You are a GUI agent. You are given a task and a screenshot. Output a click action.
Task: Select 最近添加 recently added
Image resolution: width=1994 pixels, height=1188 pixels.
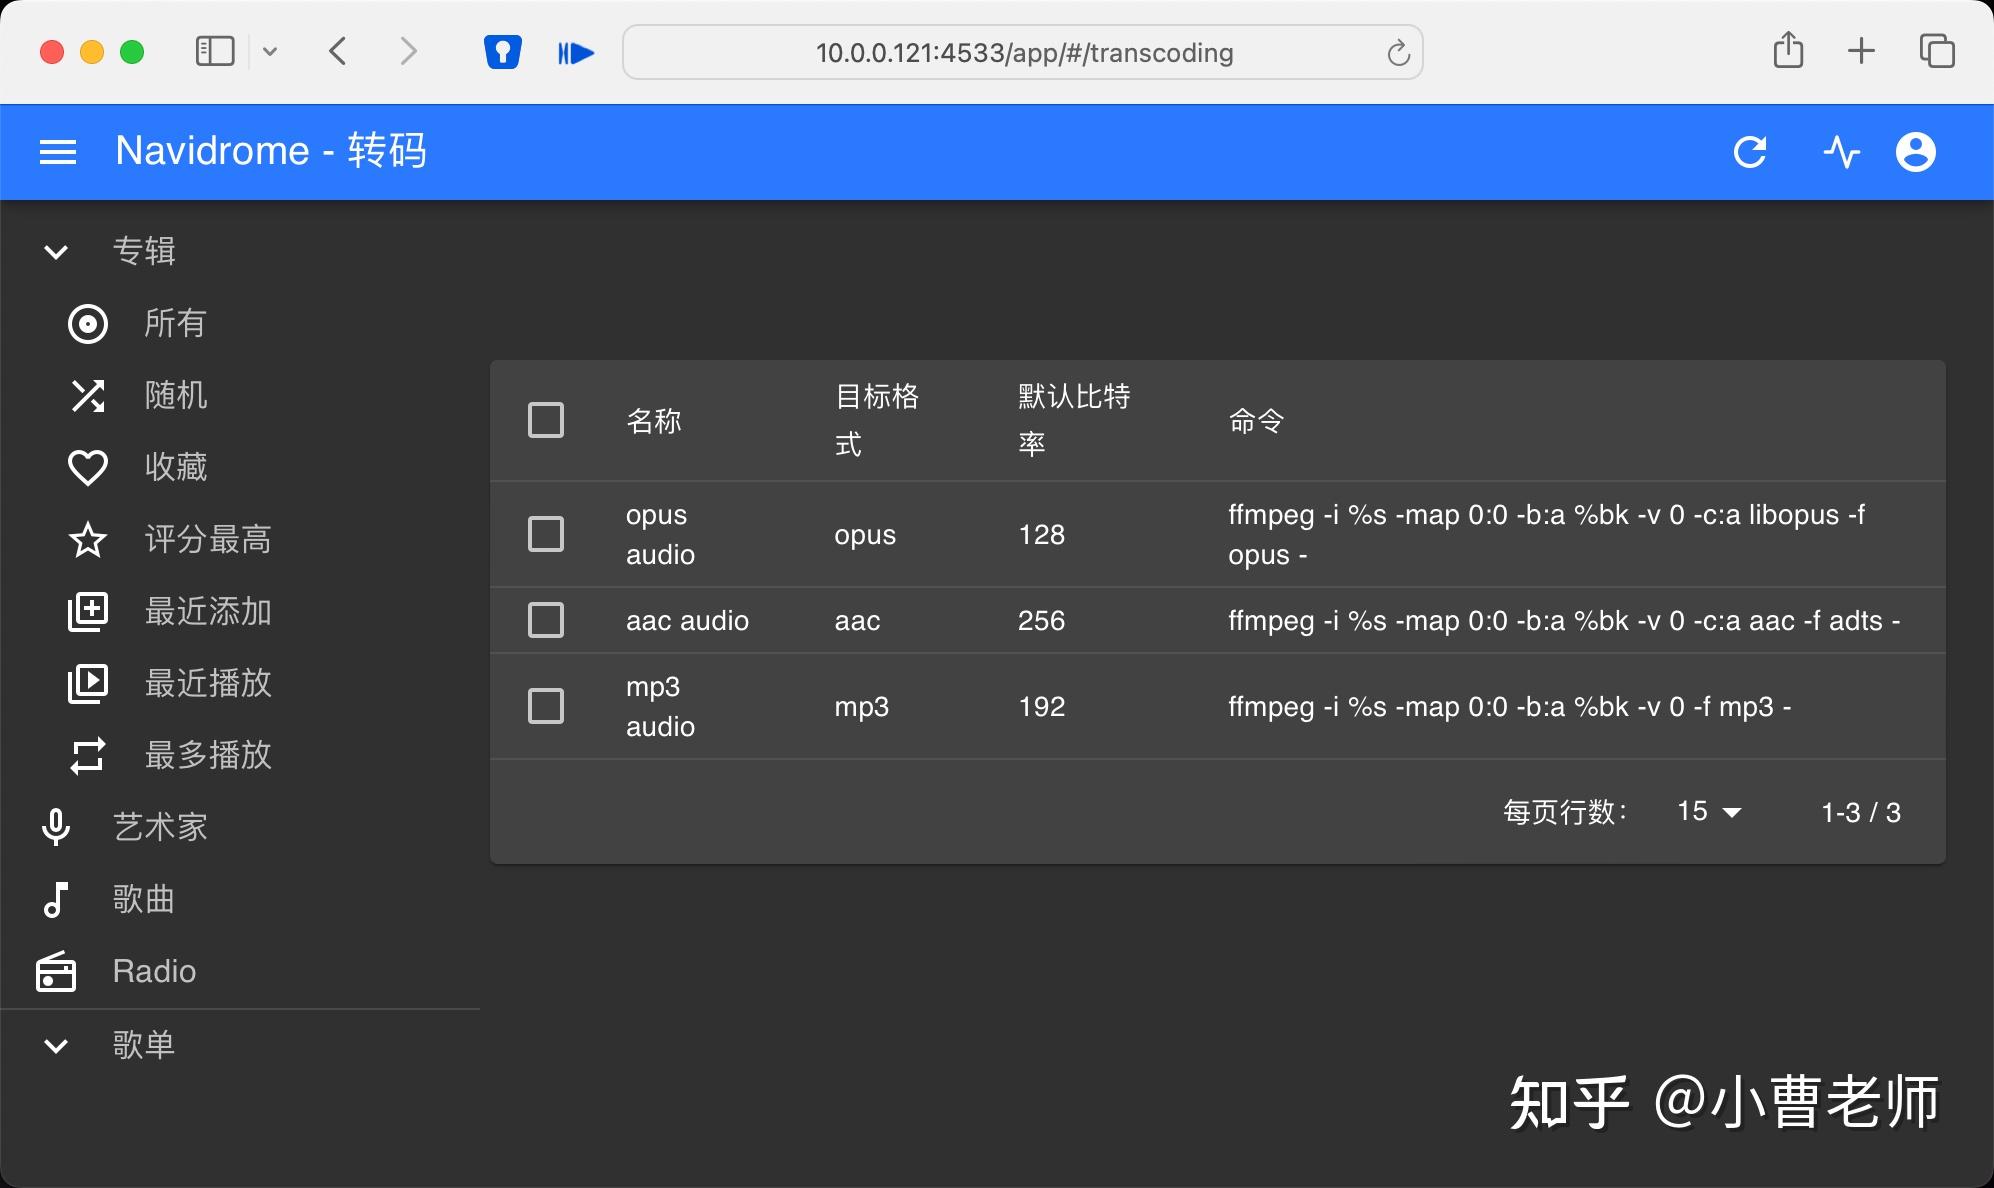pos(208,611)
